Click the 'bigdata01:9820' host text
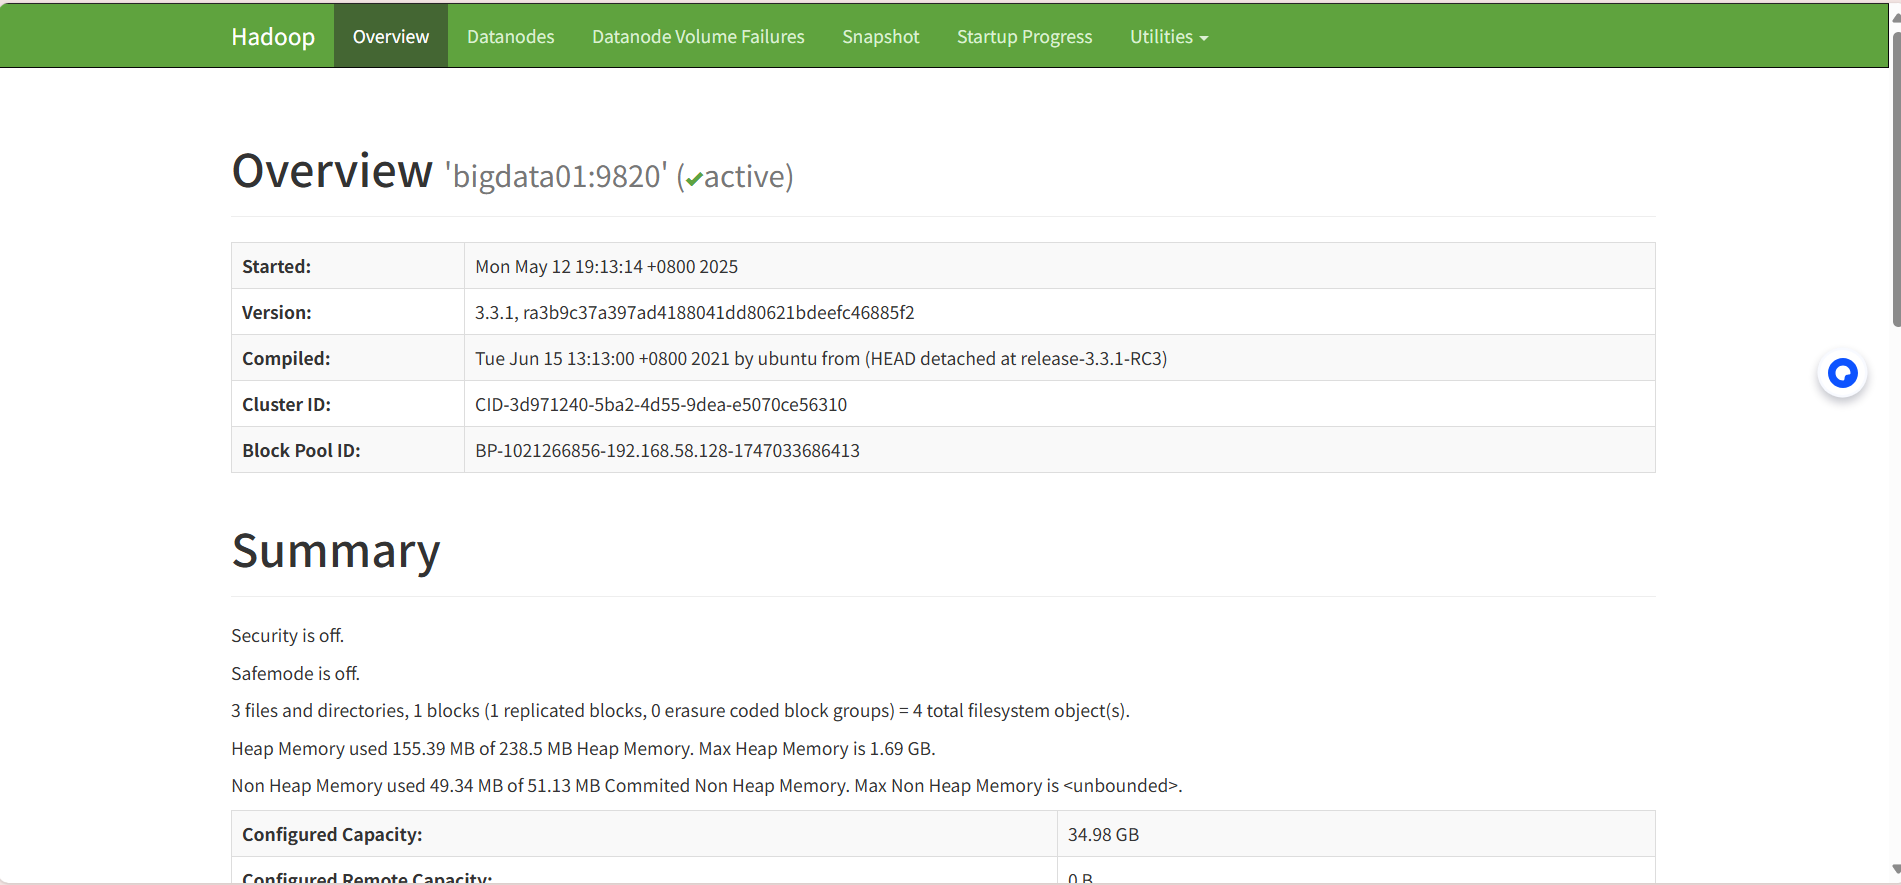 coord(556,177)
